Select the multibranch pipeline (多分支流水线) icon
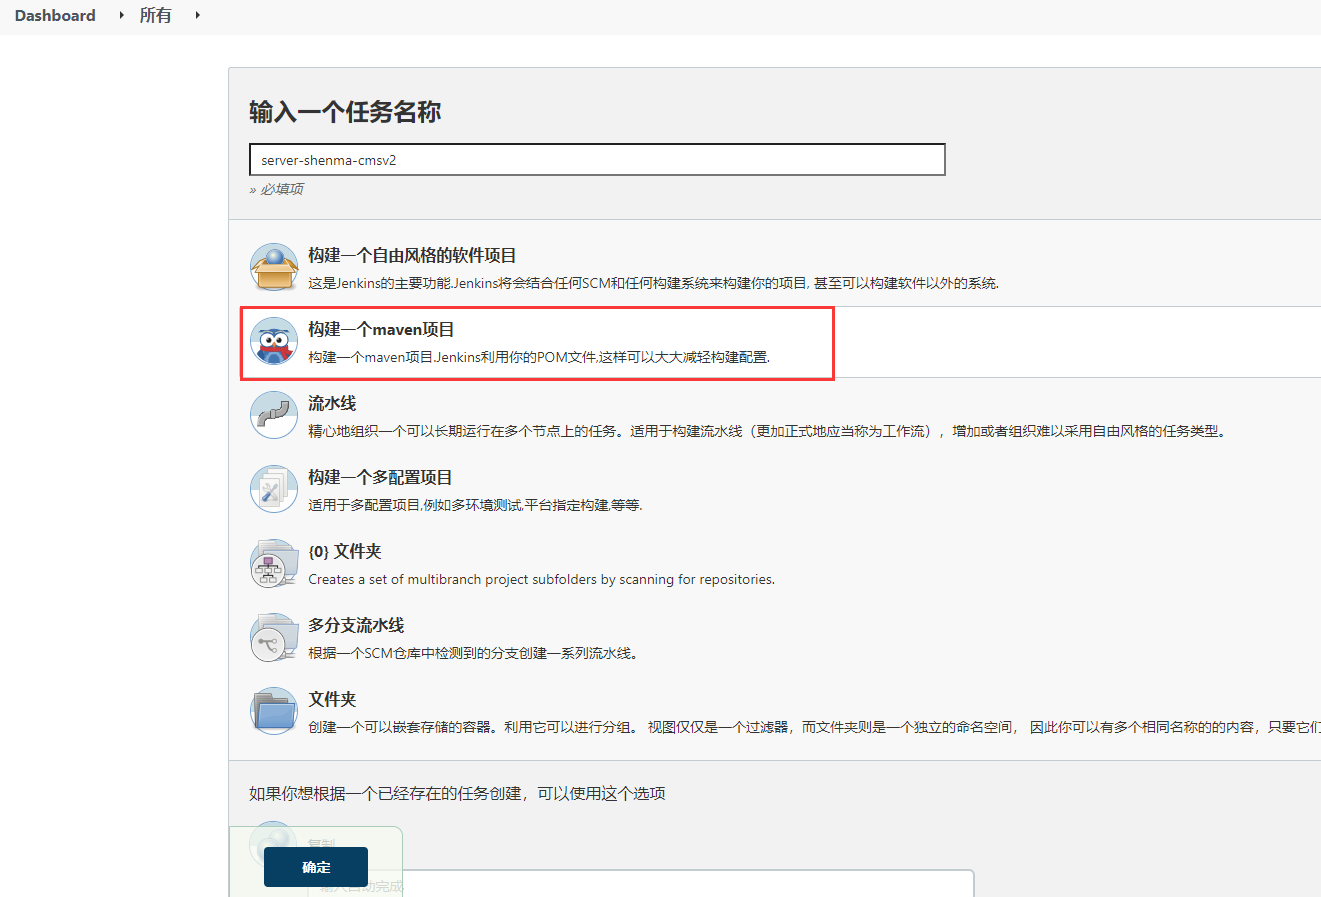1321x897 pixels. point(274,637)
